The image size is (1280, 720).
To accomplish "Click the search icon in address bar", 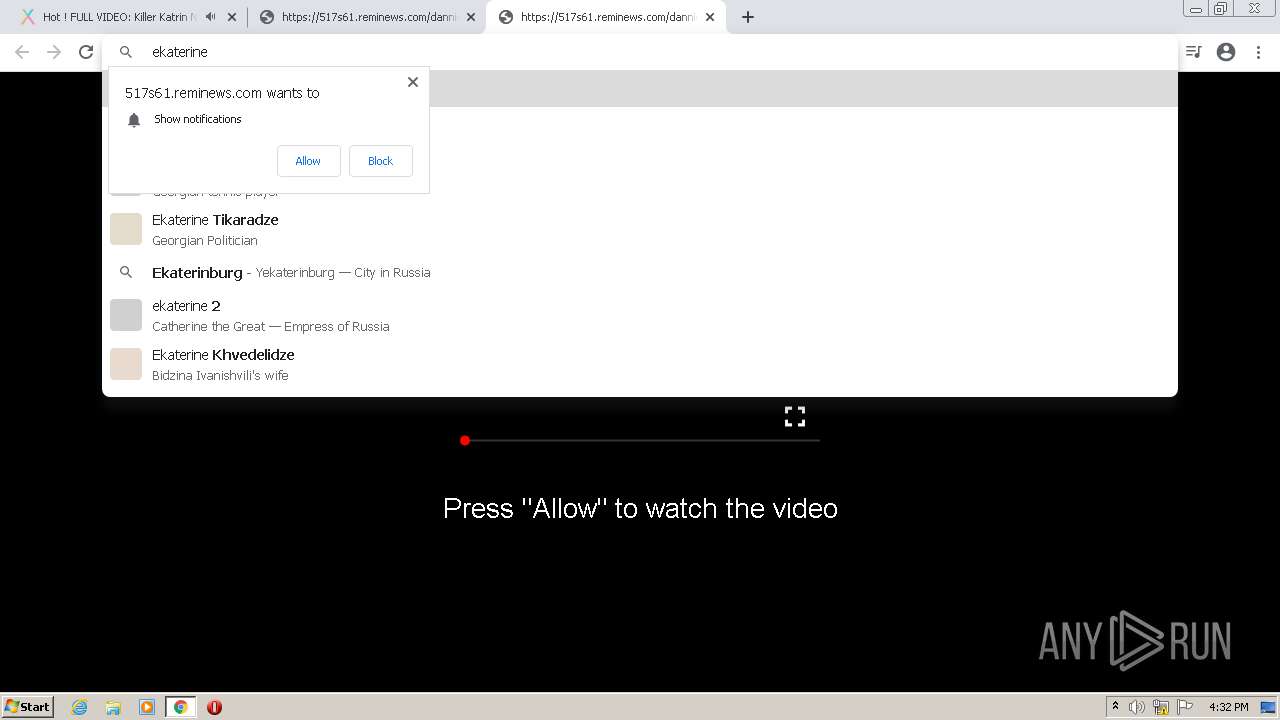I will point(126,52).
